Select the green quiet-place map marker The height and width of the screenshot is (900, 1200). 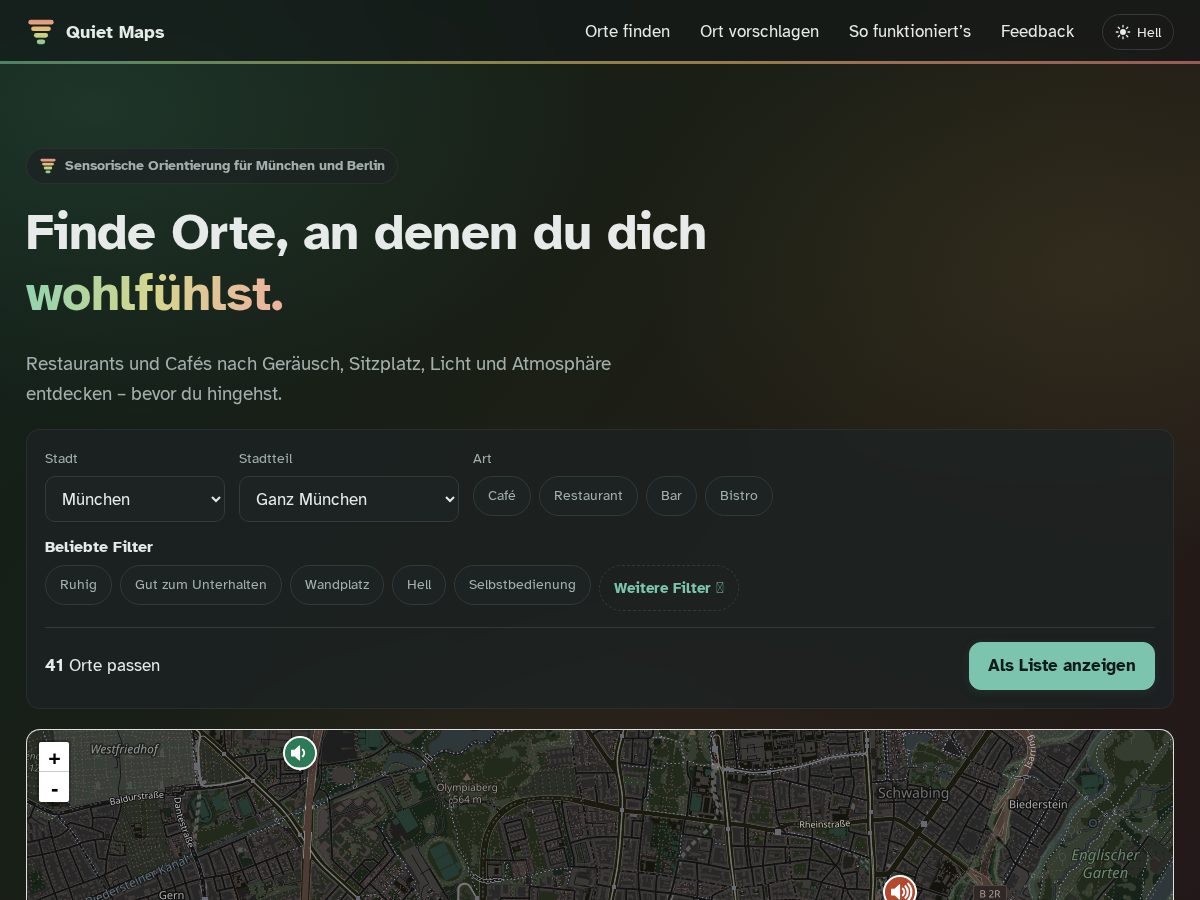pyautogui.click(x=300, y=752)
